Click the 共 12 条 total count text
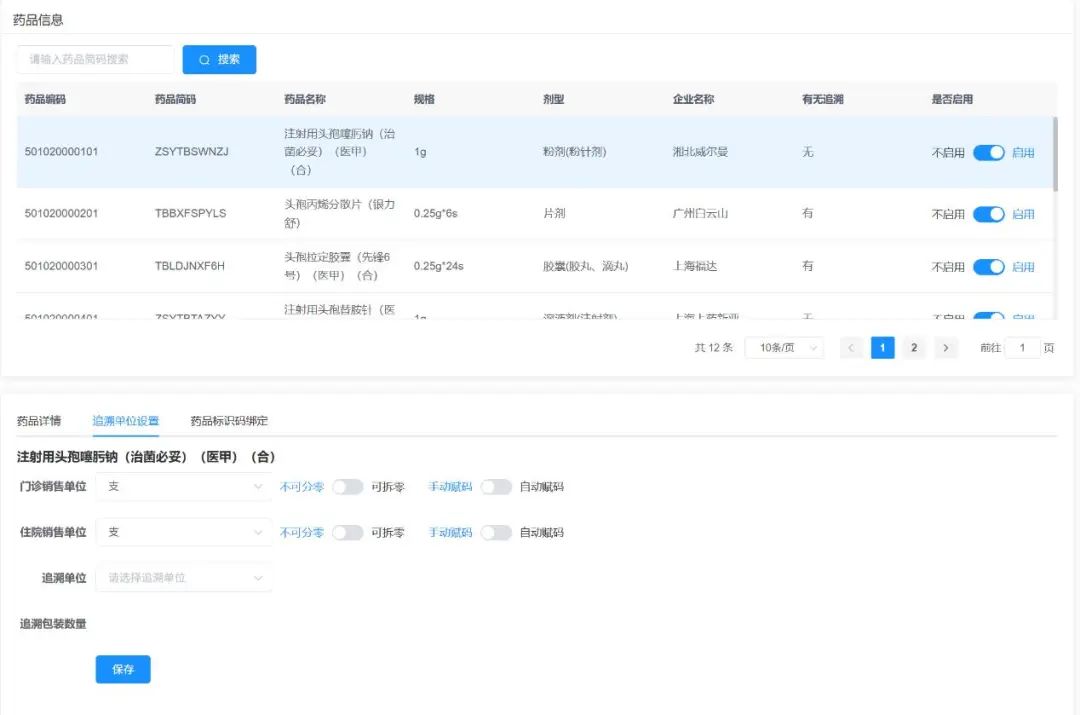Screen dimensions: 1080x715 click(x=714, y=348)
